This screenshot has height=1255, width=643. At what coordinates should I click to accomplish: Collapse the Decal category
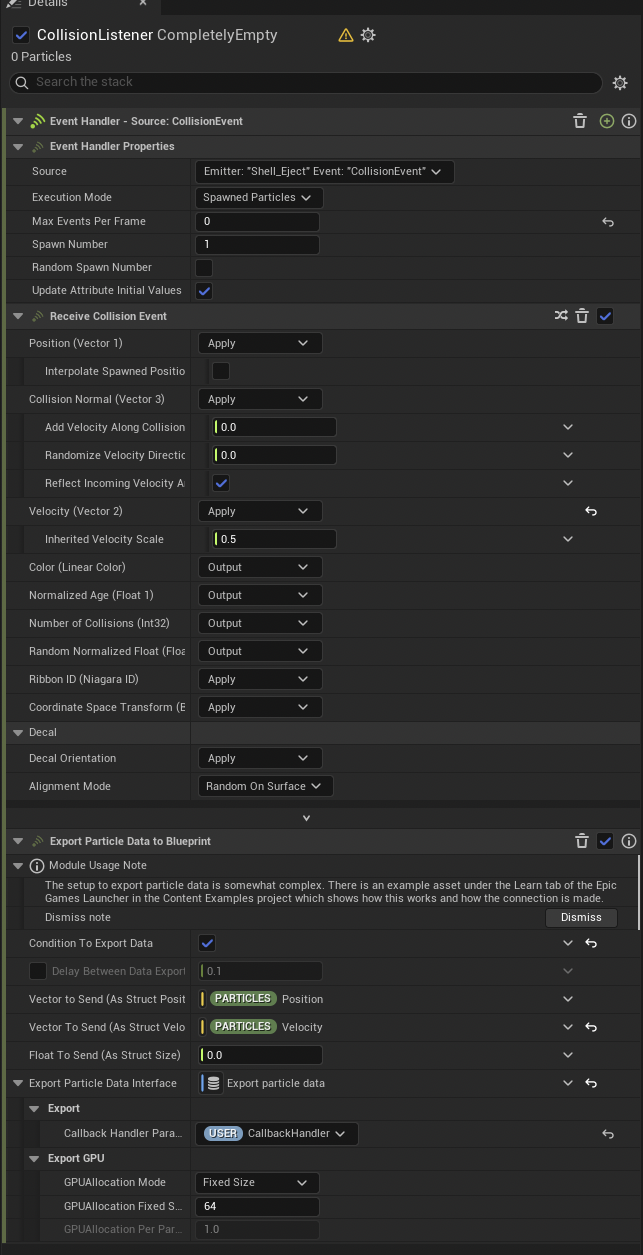coord(18,733)
